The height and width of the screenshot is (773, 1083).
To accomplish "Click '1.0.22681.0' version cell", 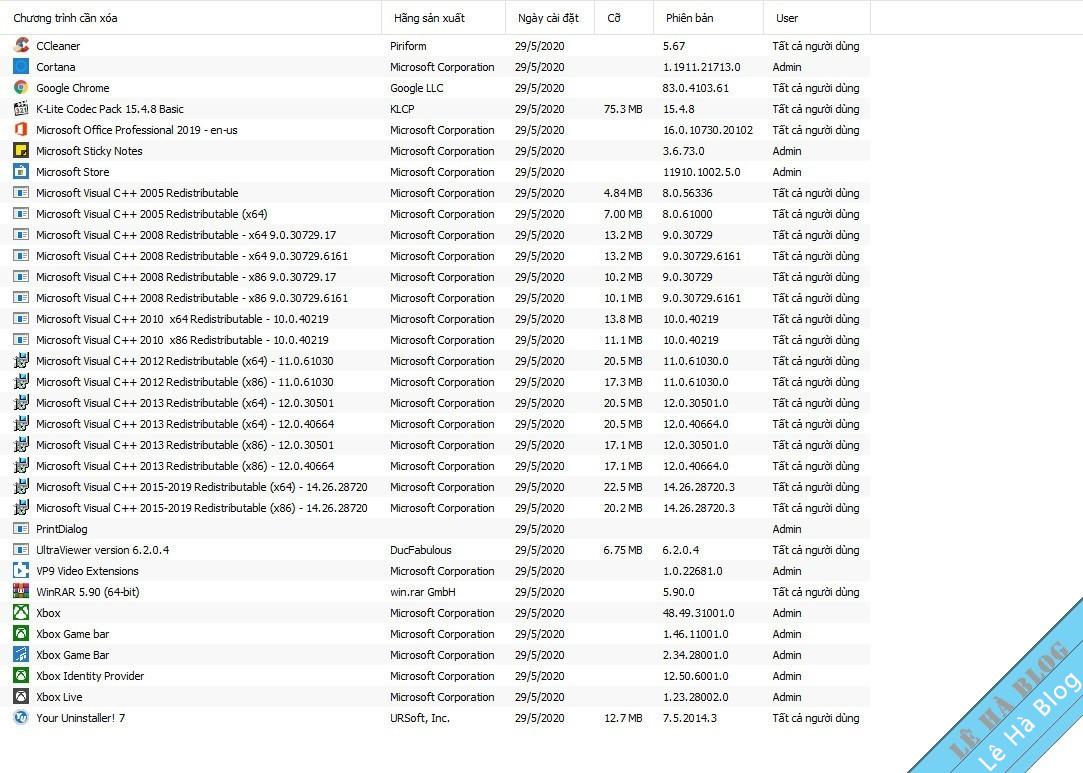I will click(x=693, y=571).
